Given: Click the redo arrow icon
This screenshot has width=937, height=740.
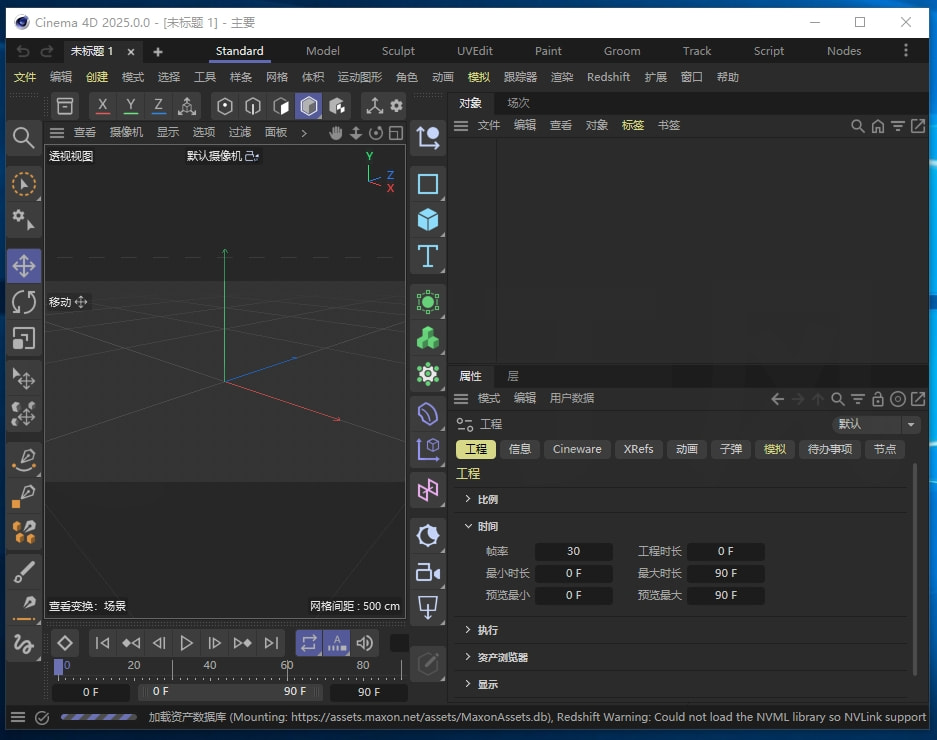Looking at the screenshot, I should click(x=47, y=51).
